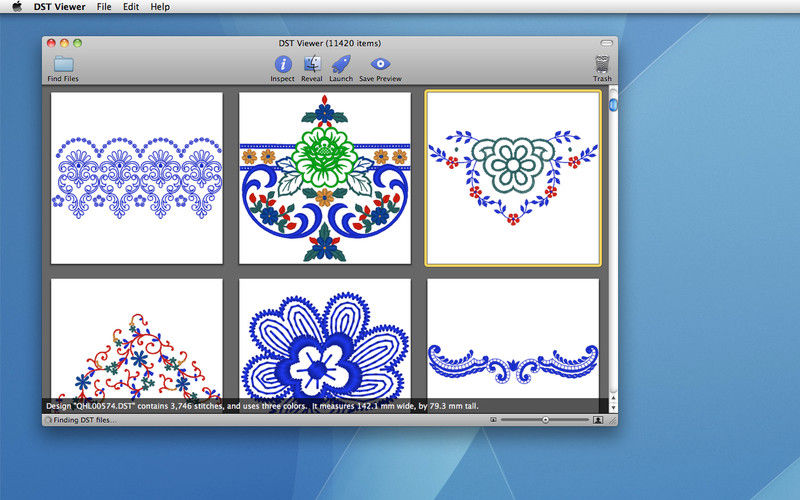Select the highlighted teal flower garland thumbnail
800x500 pixels.
[513, 178]
